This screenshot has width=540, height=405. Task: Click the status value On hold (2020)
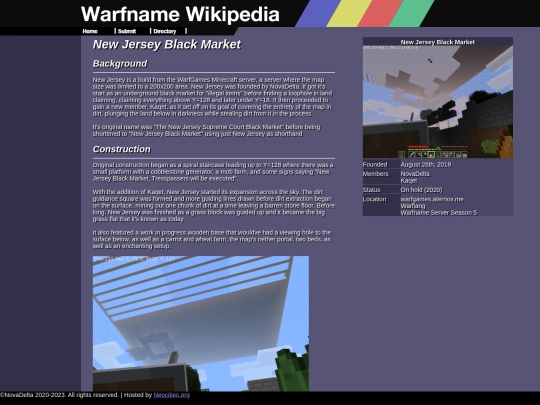point(421,190)
